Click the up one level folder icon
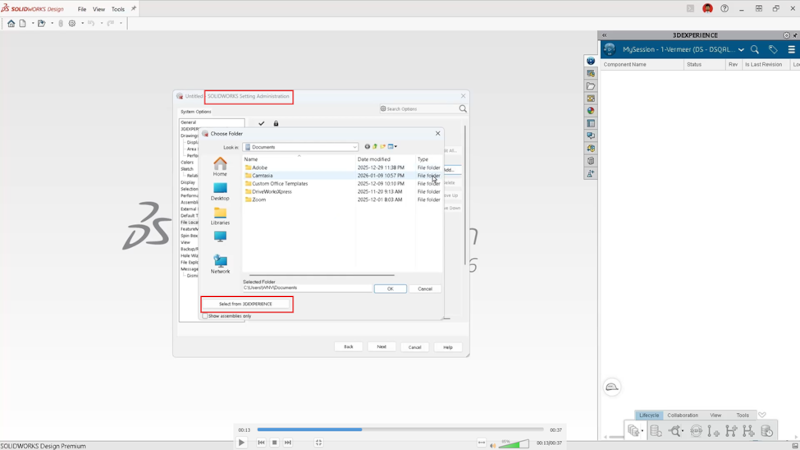Screen dimensions: 800x450 (x=375, y=147)
